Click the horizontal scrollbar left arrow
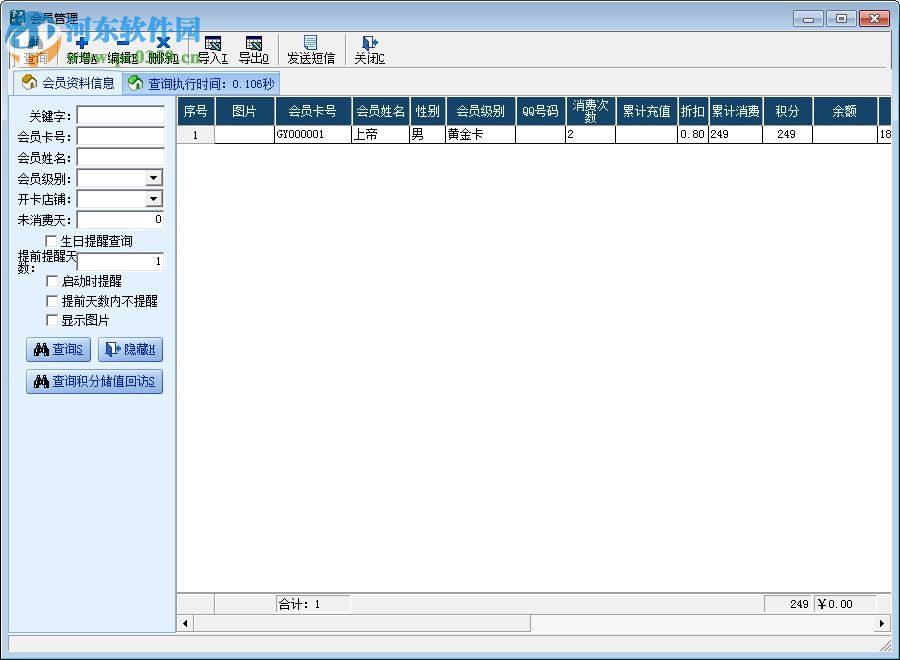Screen dimensions: 900x660 (185, 623)
